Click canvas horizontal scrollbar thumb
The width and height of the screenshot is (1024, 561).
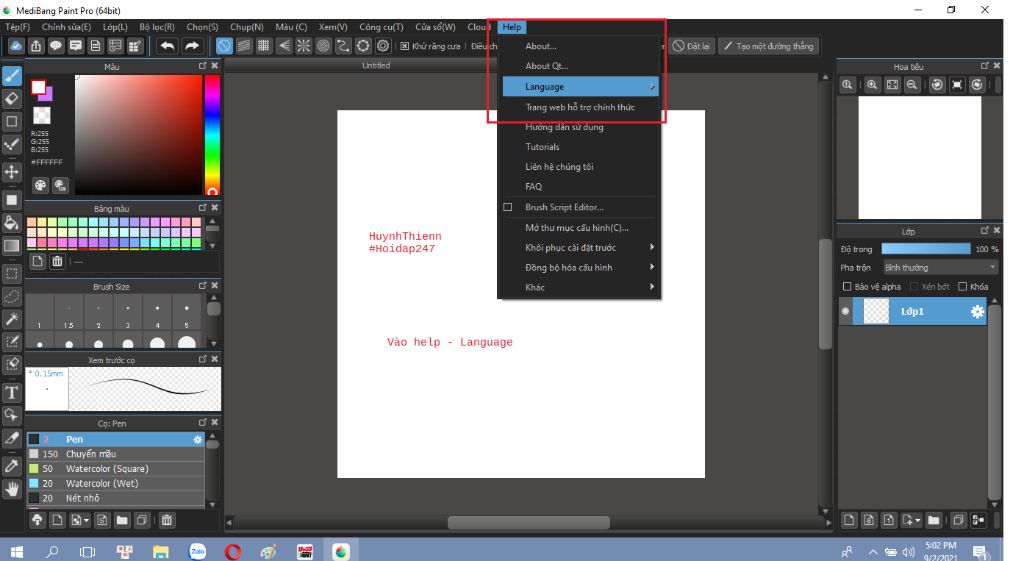[x=528, y=522]
